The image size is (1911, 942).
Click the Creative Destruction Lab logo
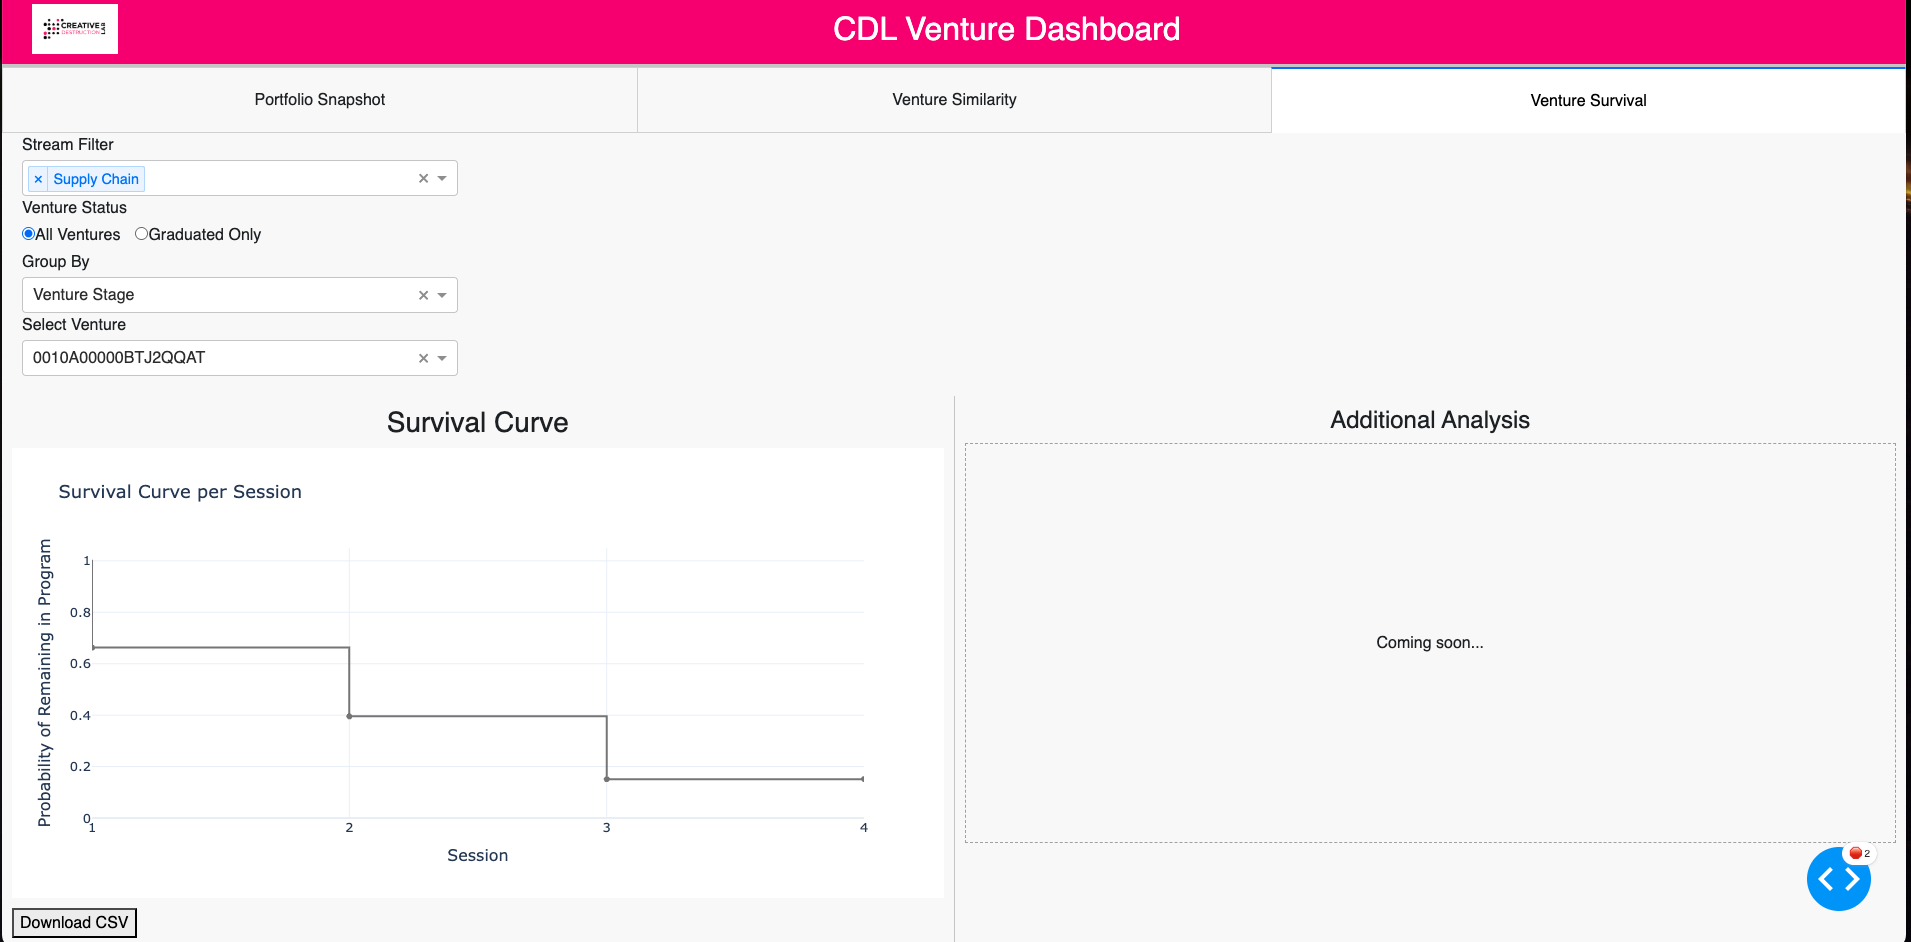tap(75, 29)
